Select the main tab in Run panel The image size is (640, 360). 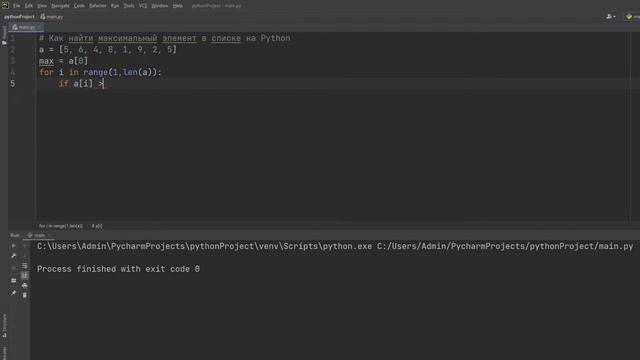[38, 236]
